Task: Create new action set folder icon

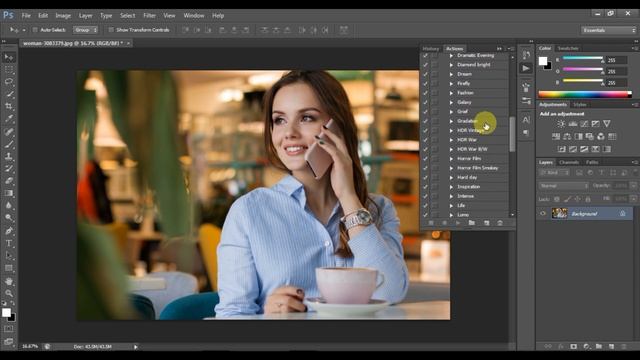Action: coord(472,223)
